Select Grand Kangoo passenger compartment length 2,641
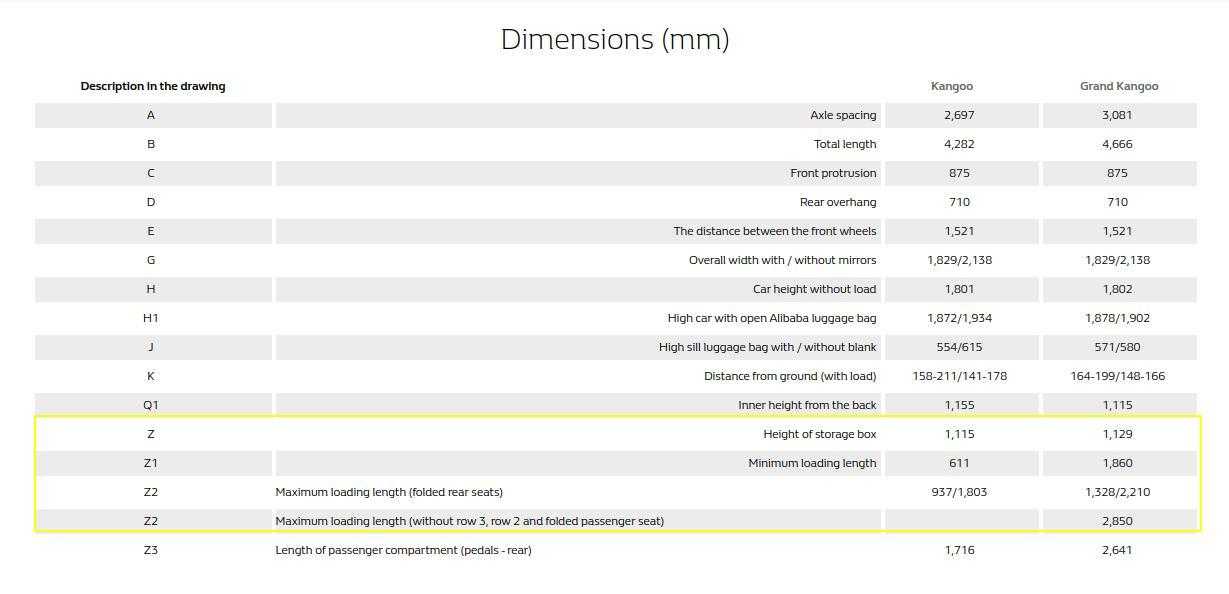The width and height of the screenshot is (1229, 594). [1117, 550]
